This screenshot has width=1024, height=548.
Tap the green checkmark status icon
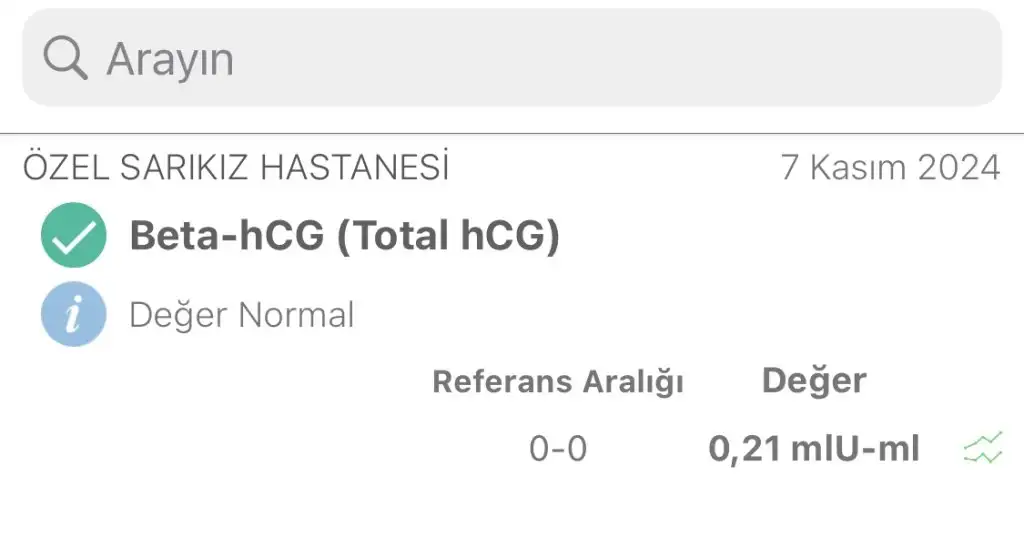[74, 235]
